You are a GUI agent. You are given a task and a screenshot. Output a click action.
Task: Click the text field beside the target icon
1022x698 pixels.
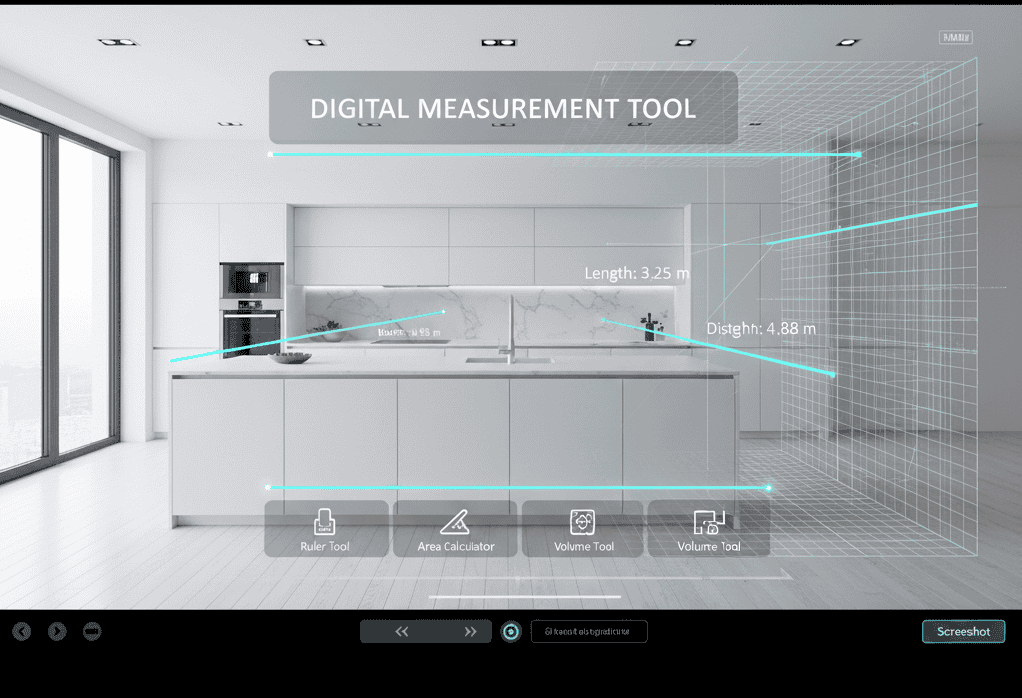pos(589,631)
